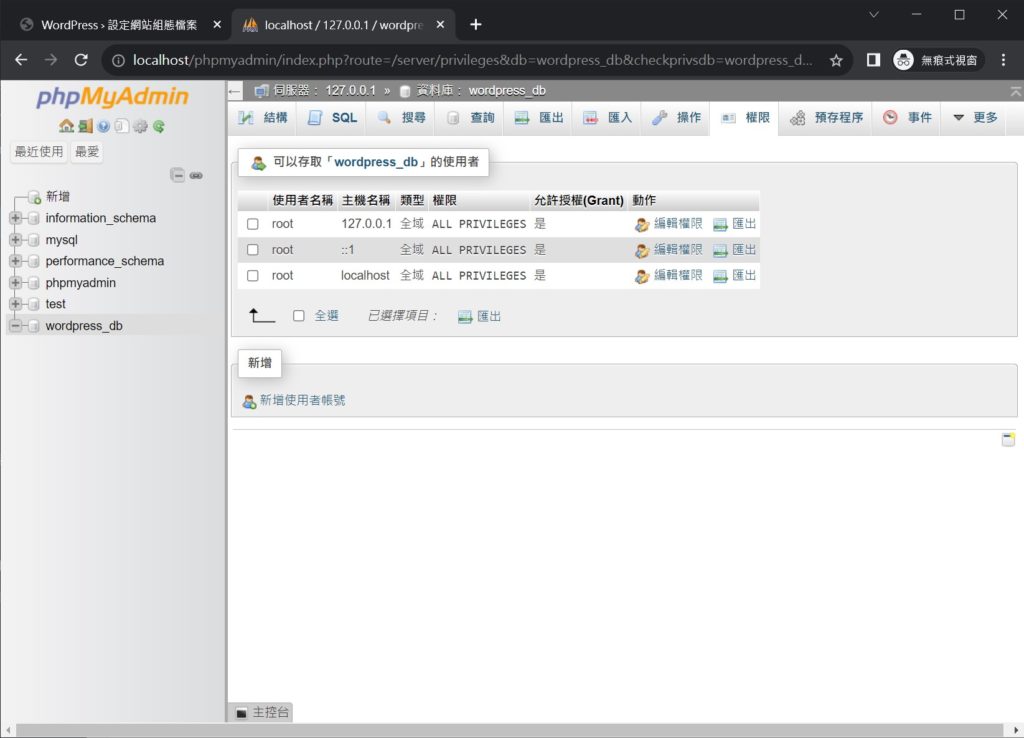Open tab search chevron in title bar
1024x738 pixels.
[x=874, y=14]
